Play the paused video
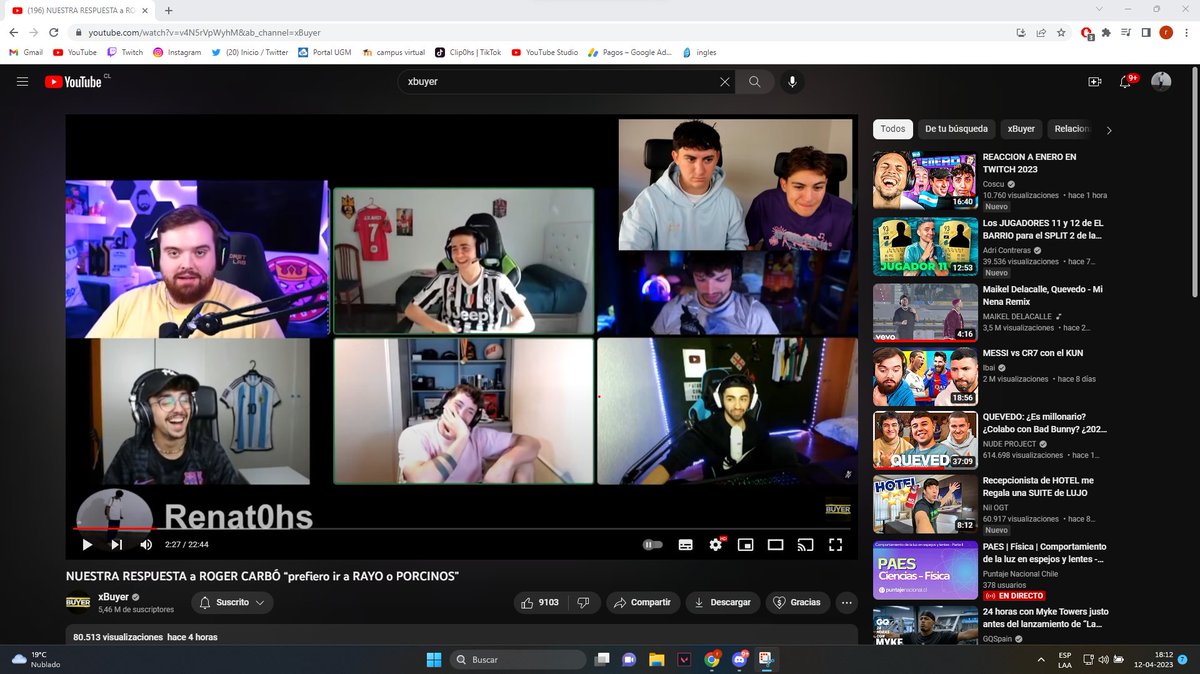 pyautogui.click(x=87, y=544)
